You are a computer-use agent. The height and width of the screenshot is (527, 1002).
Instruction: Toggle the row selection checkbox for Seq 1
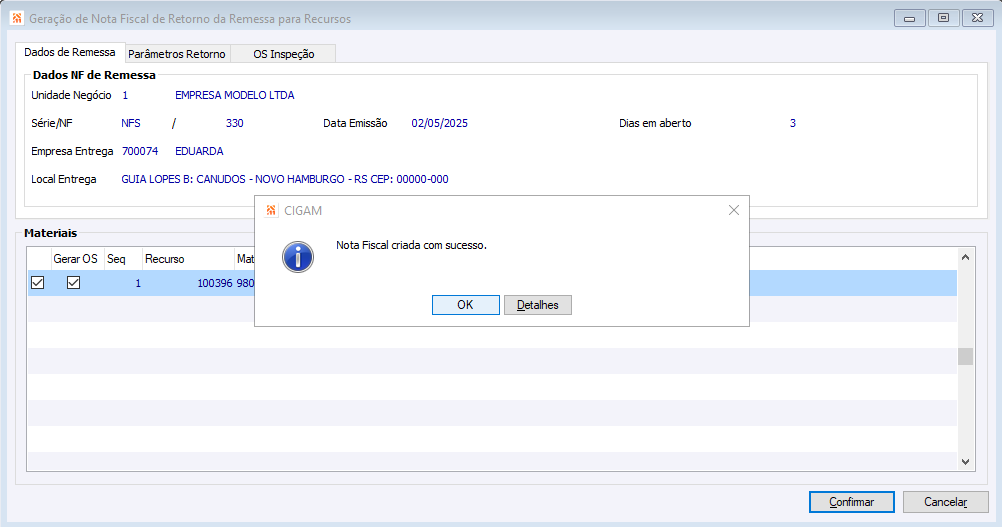38,282
